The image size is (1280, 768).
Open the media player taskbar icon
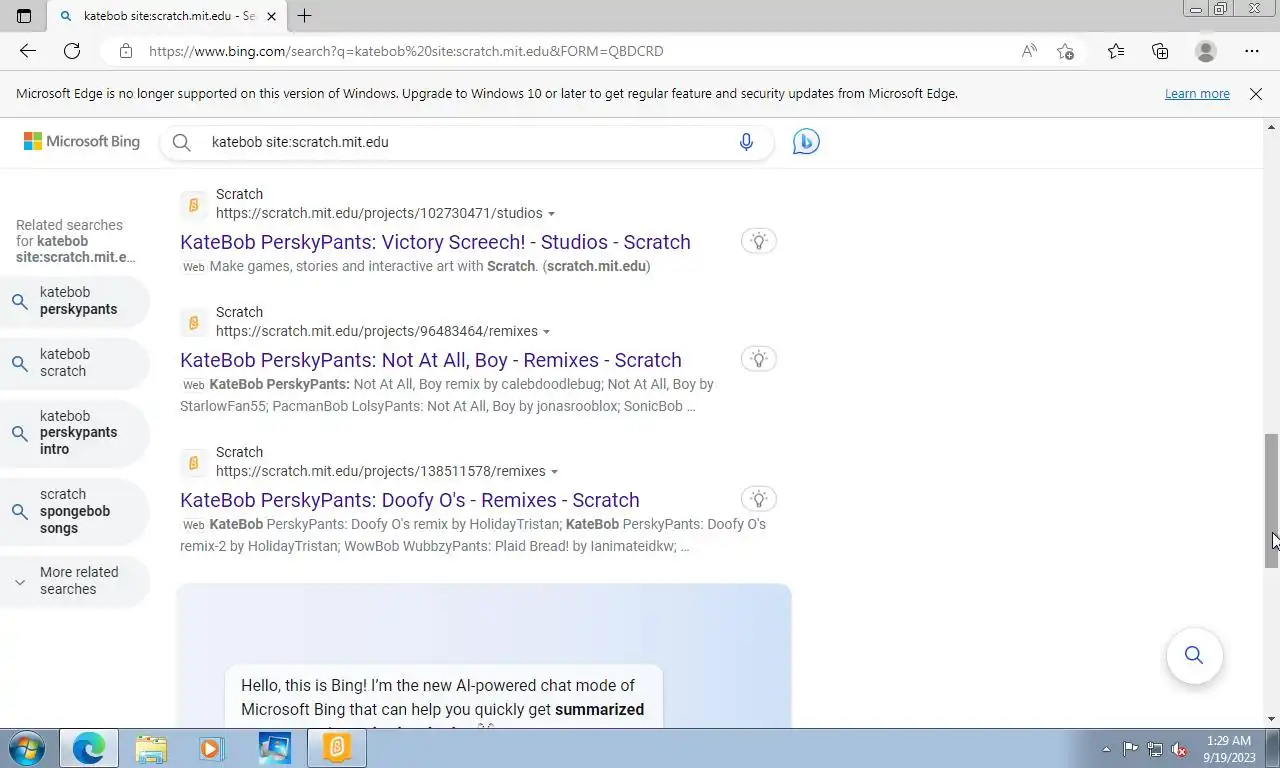(211, 748)
